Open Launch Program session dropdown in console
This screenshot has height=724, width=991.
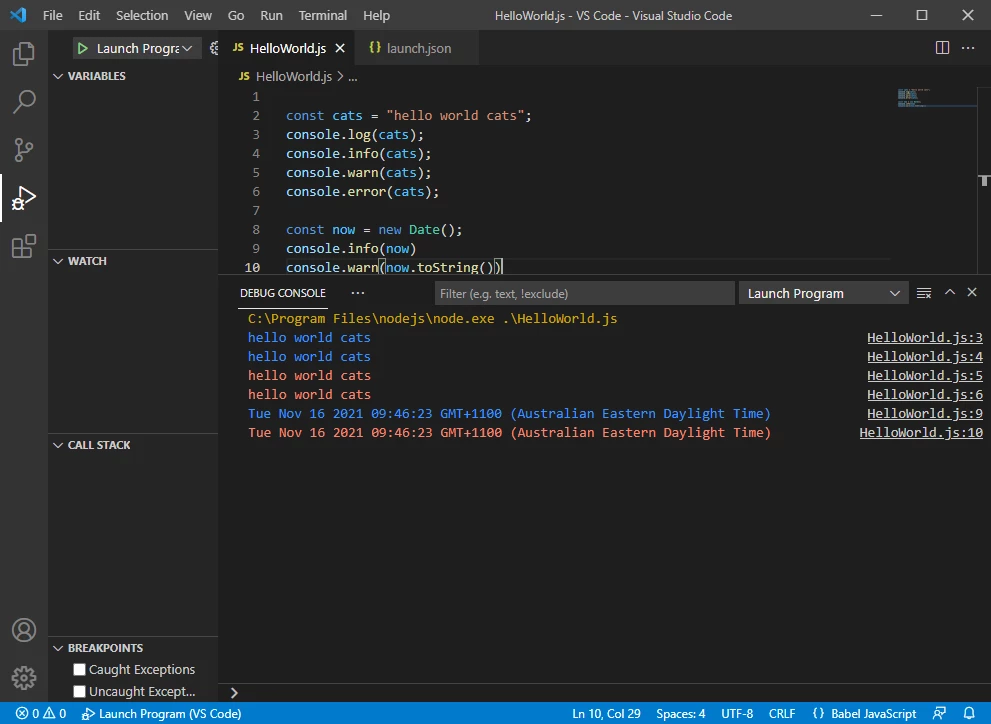pos(824,293)
